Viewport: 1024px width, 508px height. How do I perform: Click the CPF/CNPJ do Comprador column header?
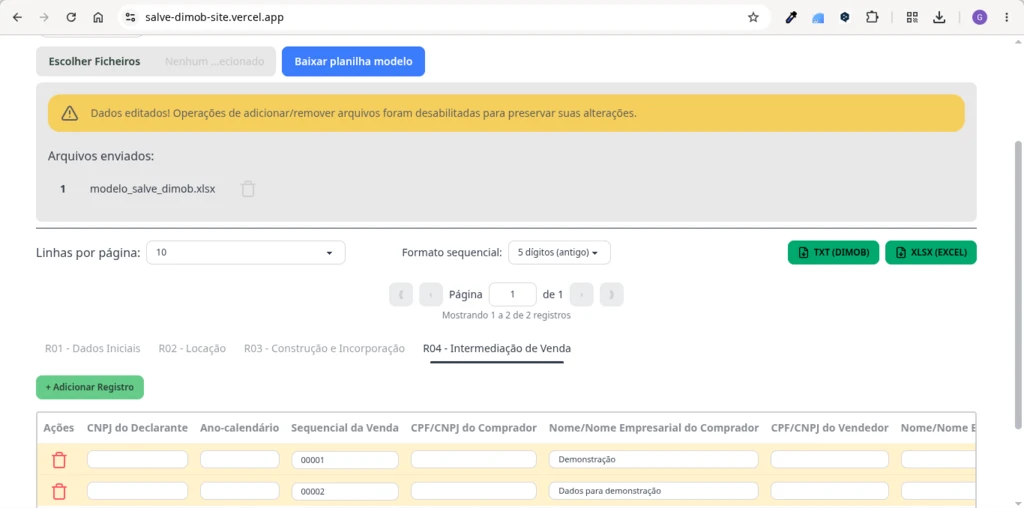pos(473,428)
